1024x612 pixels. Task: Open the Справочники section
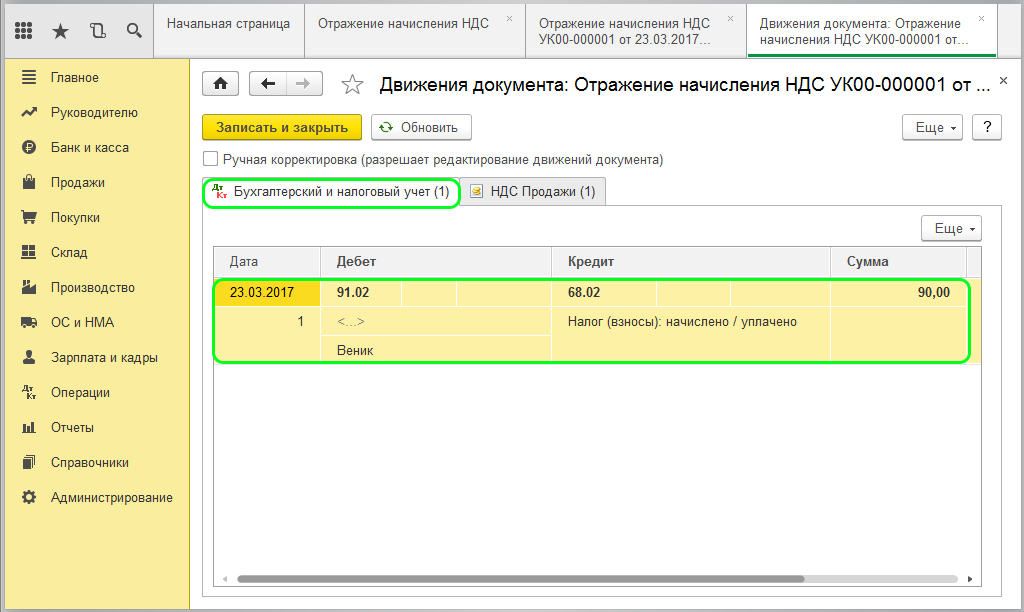pos(89,462)
